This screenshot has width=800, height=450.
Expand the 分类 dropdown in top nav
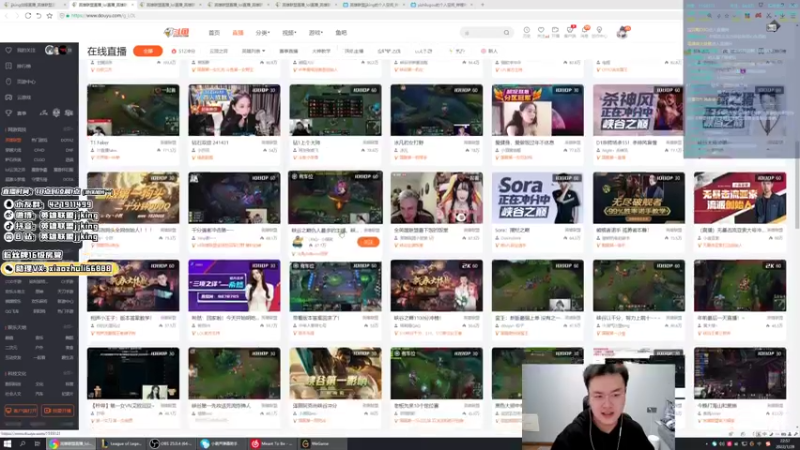pyautogui.click(x=262, y=33)
